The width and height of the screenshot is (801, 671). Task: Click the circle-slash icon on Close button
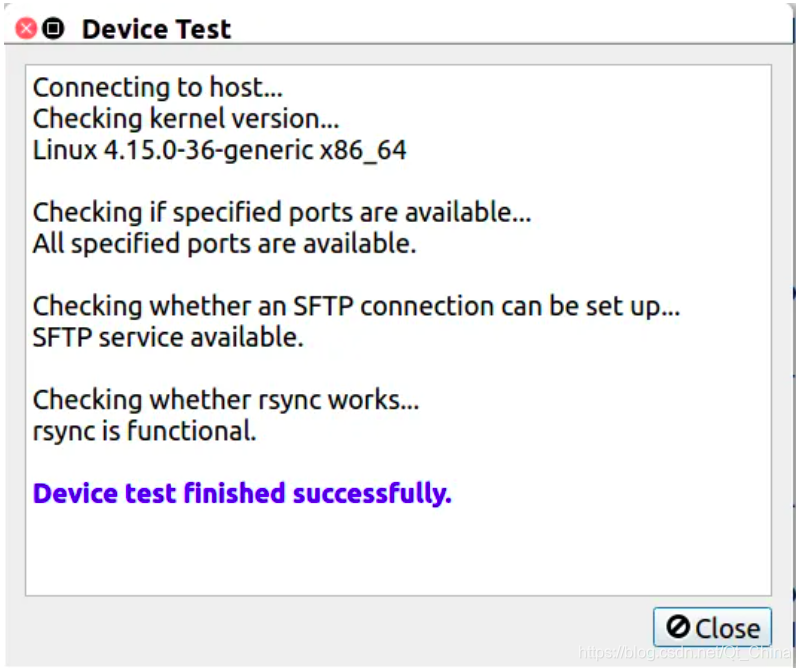[x=678, y=628]
